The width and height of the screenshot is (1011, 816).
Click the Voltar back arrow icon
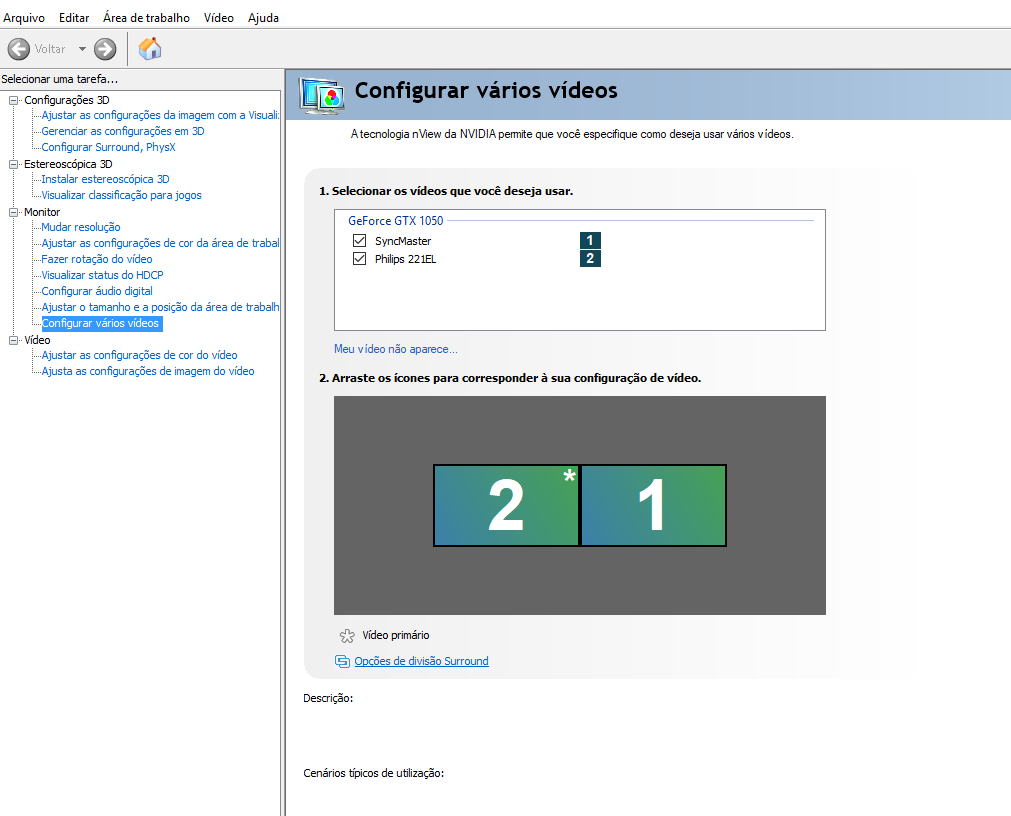(x=19, y=49)
